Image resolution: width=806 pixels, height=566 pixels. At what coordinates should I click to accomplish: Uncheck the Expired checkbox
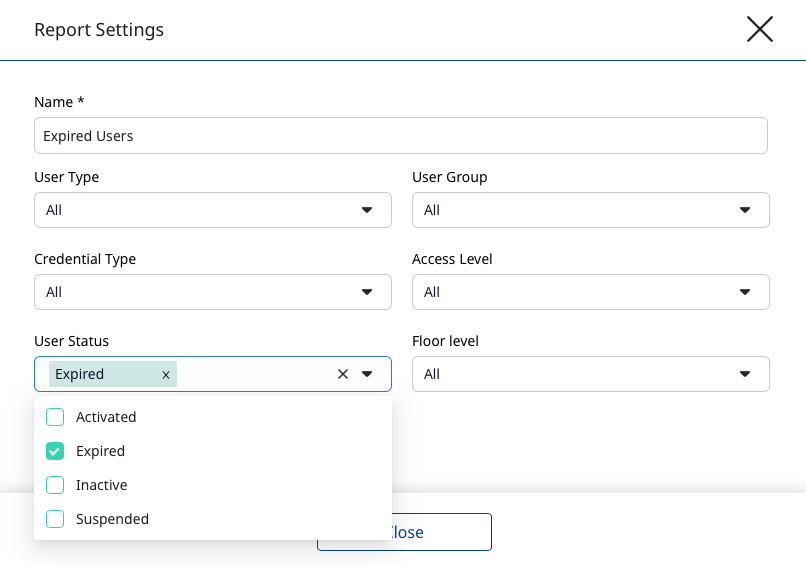point(55,451)
